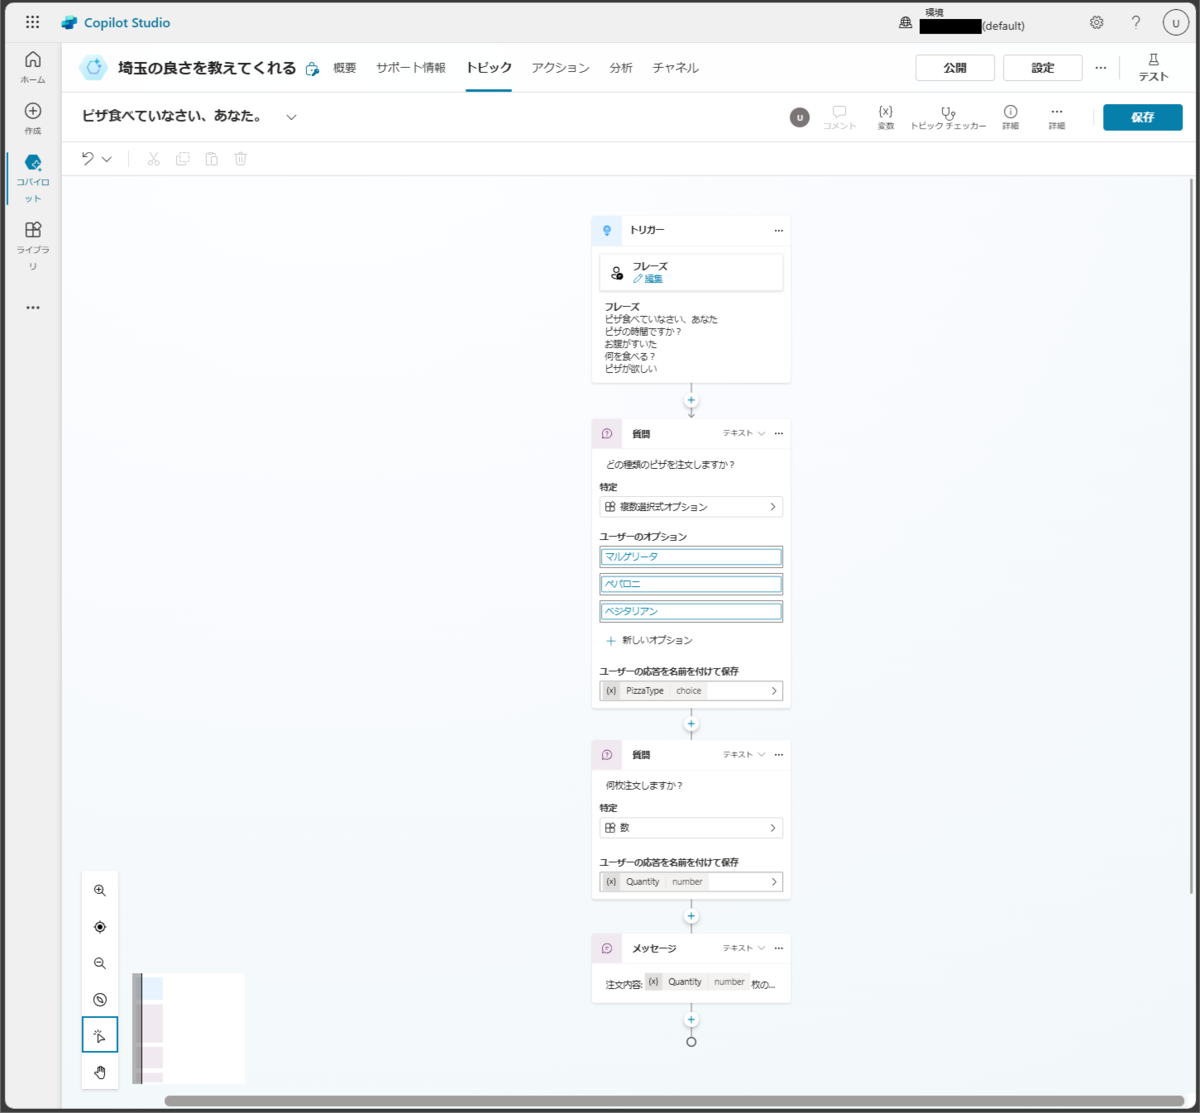Open the app launcher grid icon
The height and width of the screenshot is (1113, 1200).
[32, 22]
